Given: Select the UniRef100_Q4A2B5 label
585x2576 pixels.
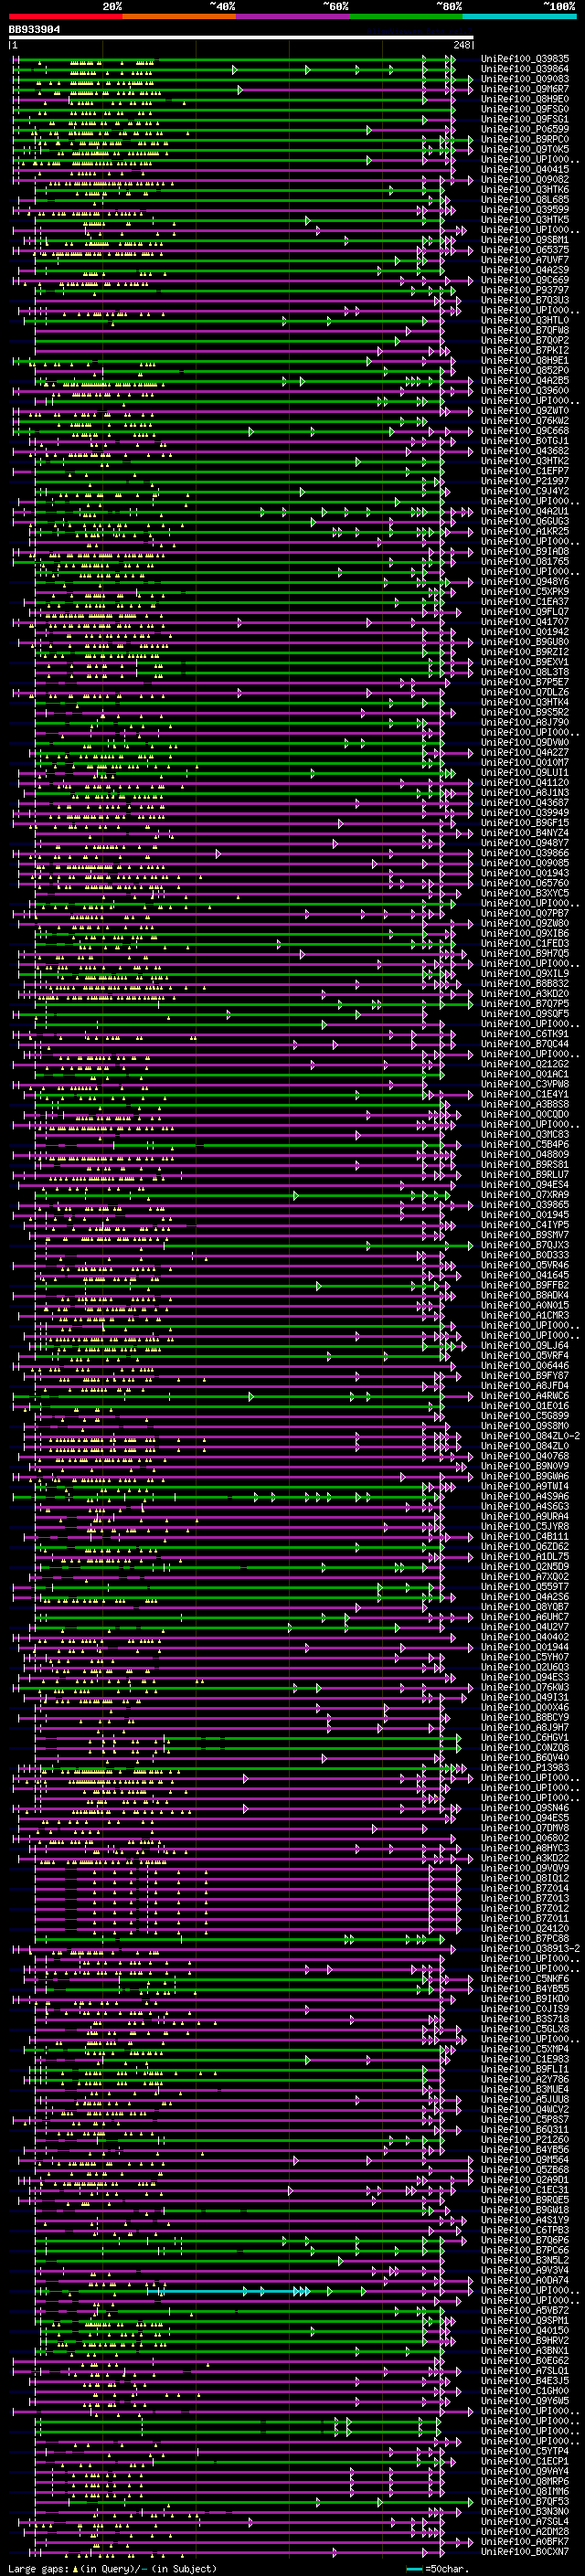Looking at the screenshot, I should click(525, 381).
